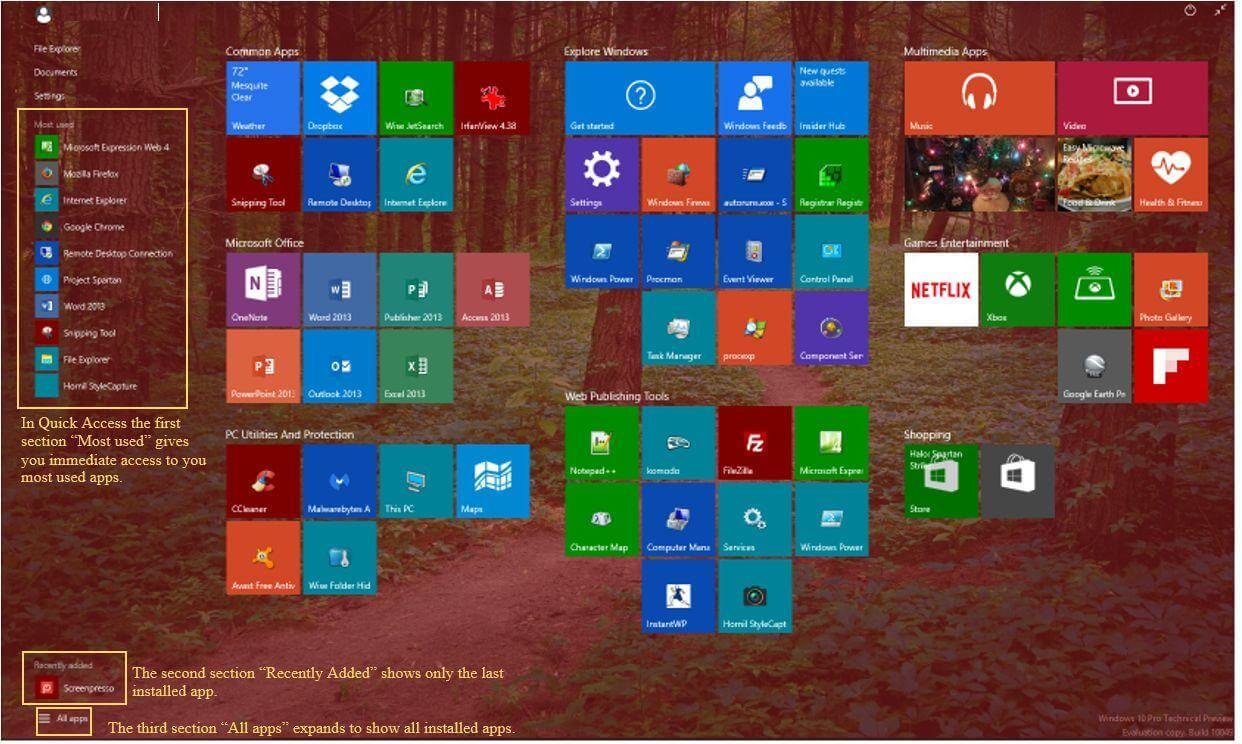Image resolution: width=1242 pixels, height=744 pixels.
Task: Open the Get started tile
Action: pos(640,98)
